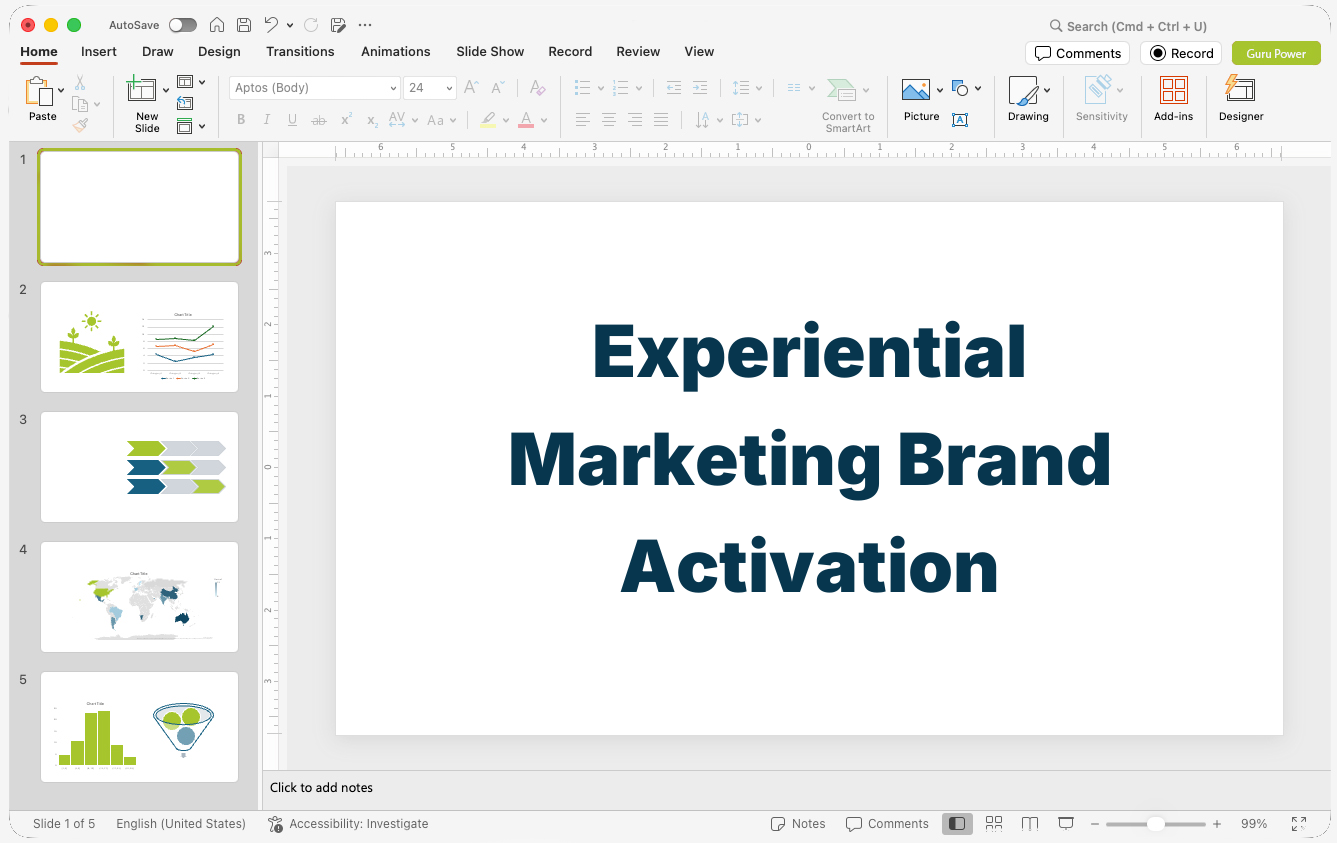Switch to Reading view
This screenshot has height=843, width=1337.
(1030, 824)
